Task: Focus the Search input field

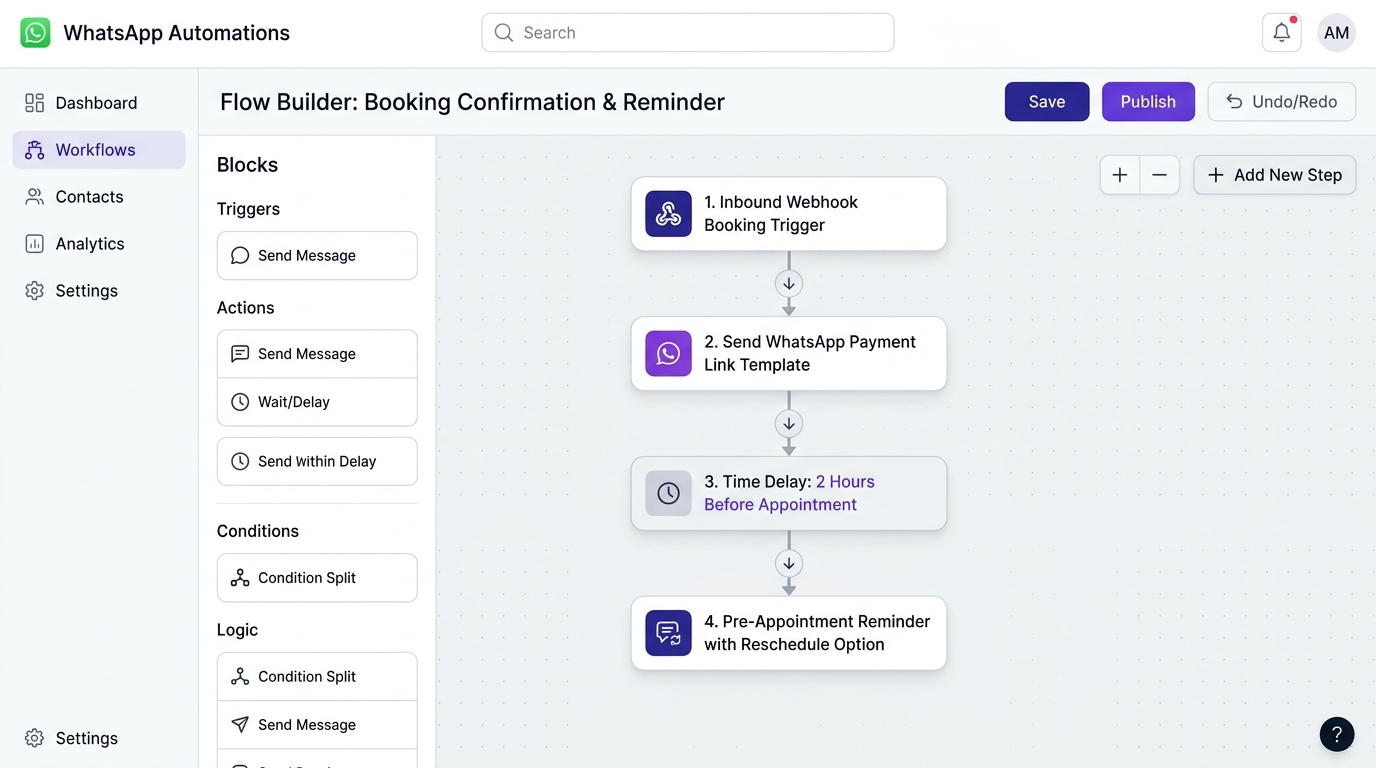Action: coord(688,33)
